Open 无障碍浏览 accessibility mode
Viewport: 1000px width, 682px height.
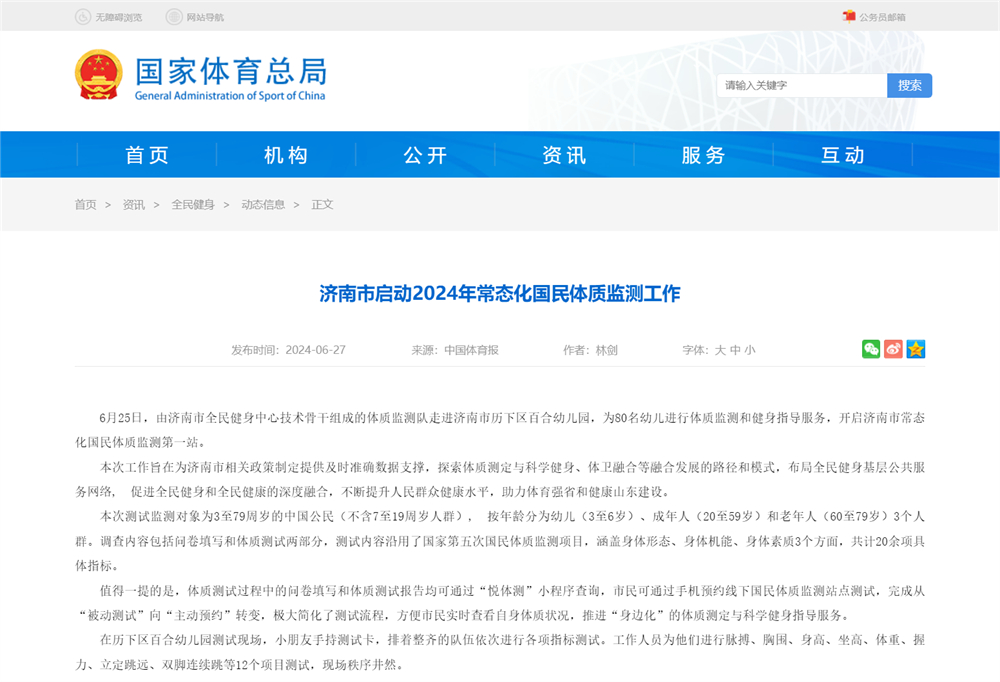[x=109, y=17]
